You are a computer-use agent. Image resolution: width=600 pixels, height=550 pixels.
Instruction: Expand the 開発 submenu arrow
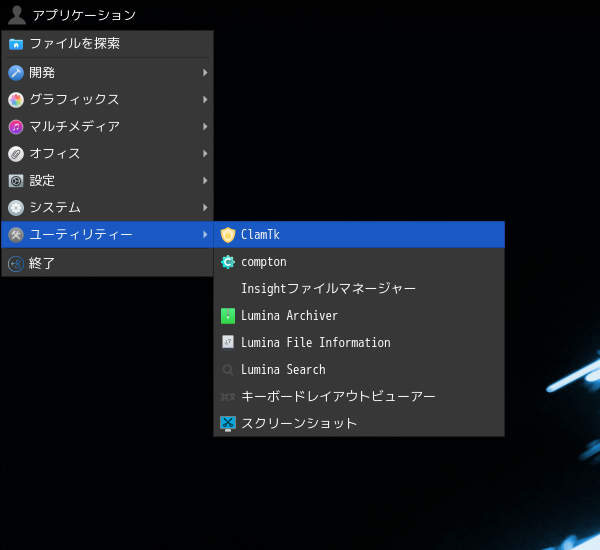click(x=205, y=73)
